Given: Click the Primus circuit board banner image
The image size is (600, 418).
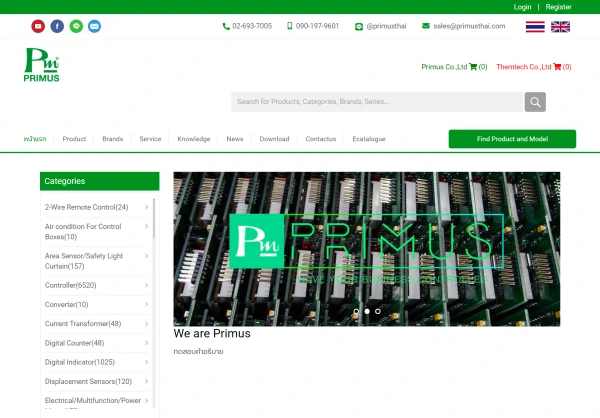Looking at the screenshot, I should tap(367, 249).
